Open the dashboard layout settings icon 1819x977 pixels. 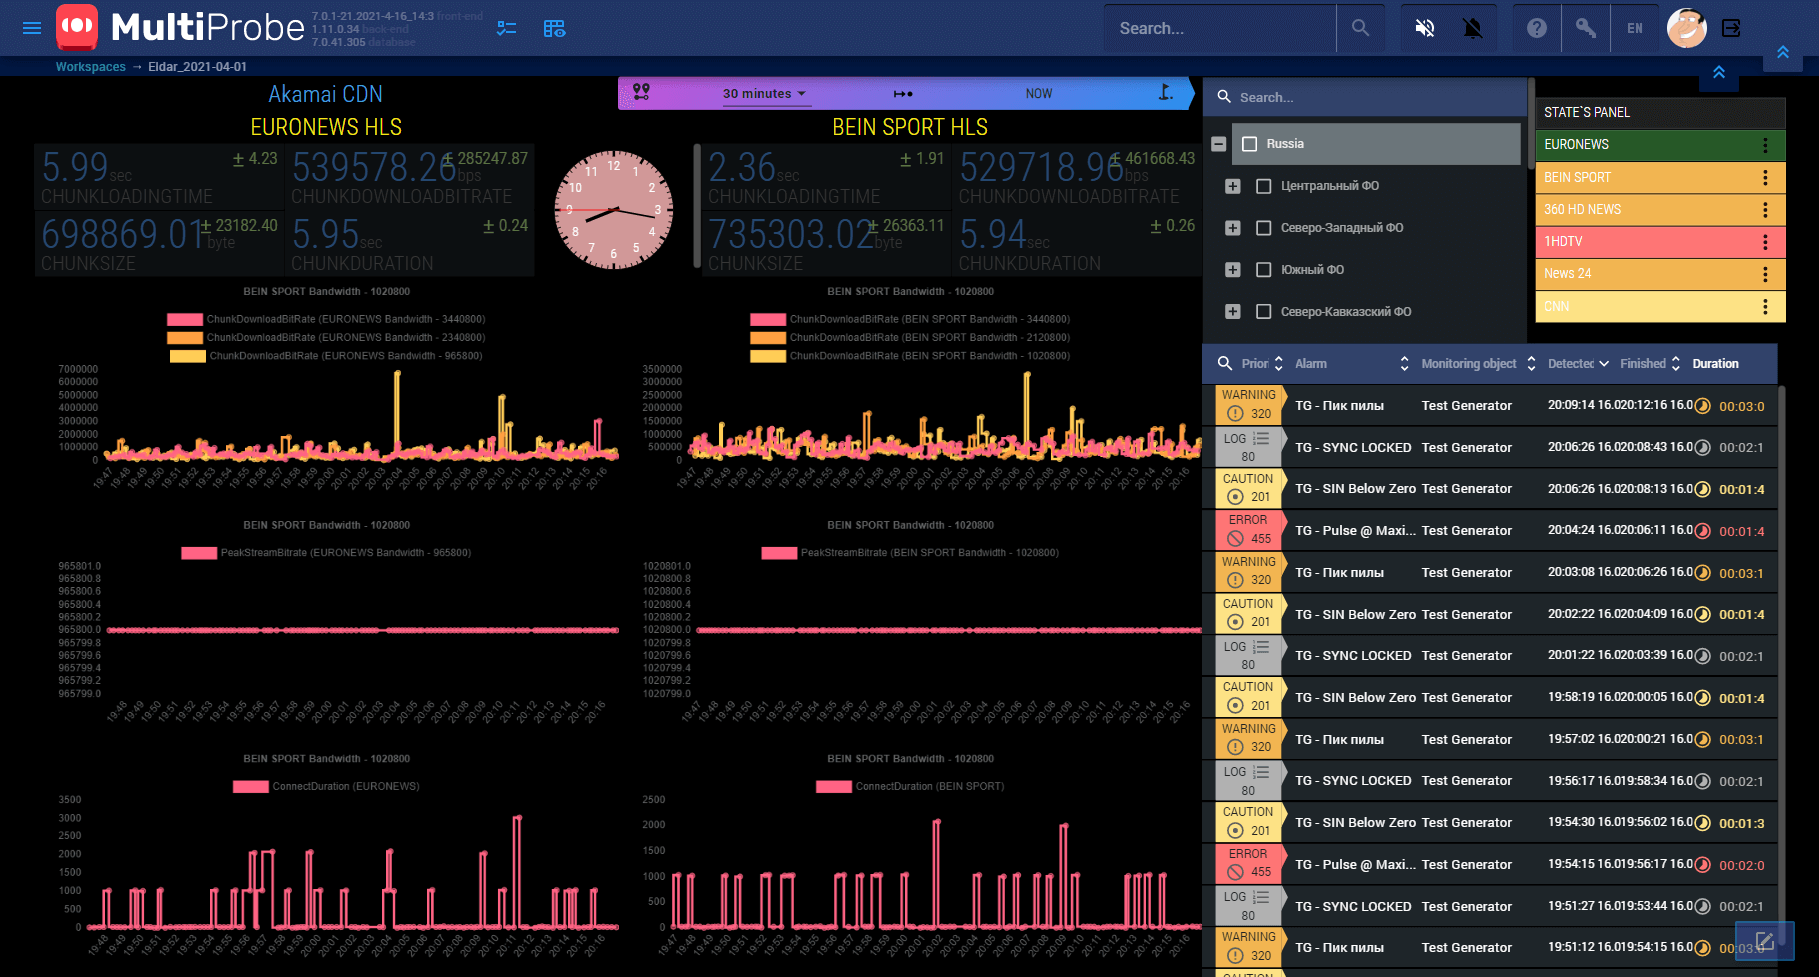pos(555,28)
